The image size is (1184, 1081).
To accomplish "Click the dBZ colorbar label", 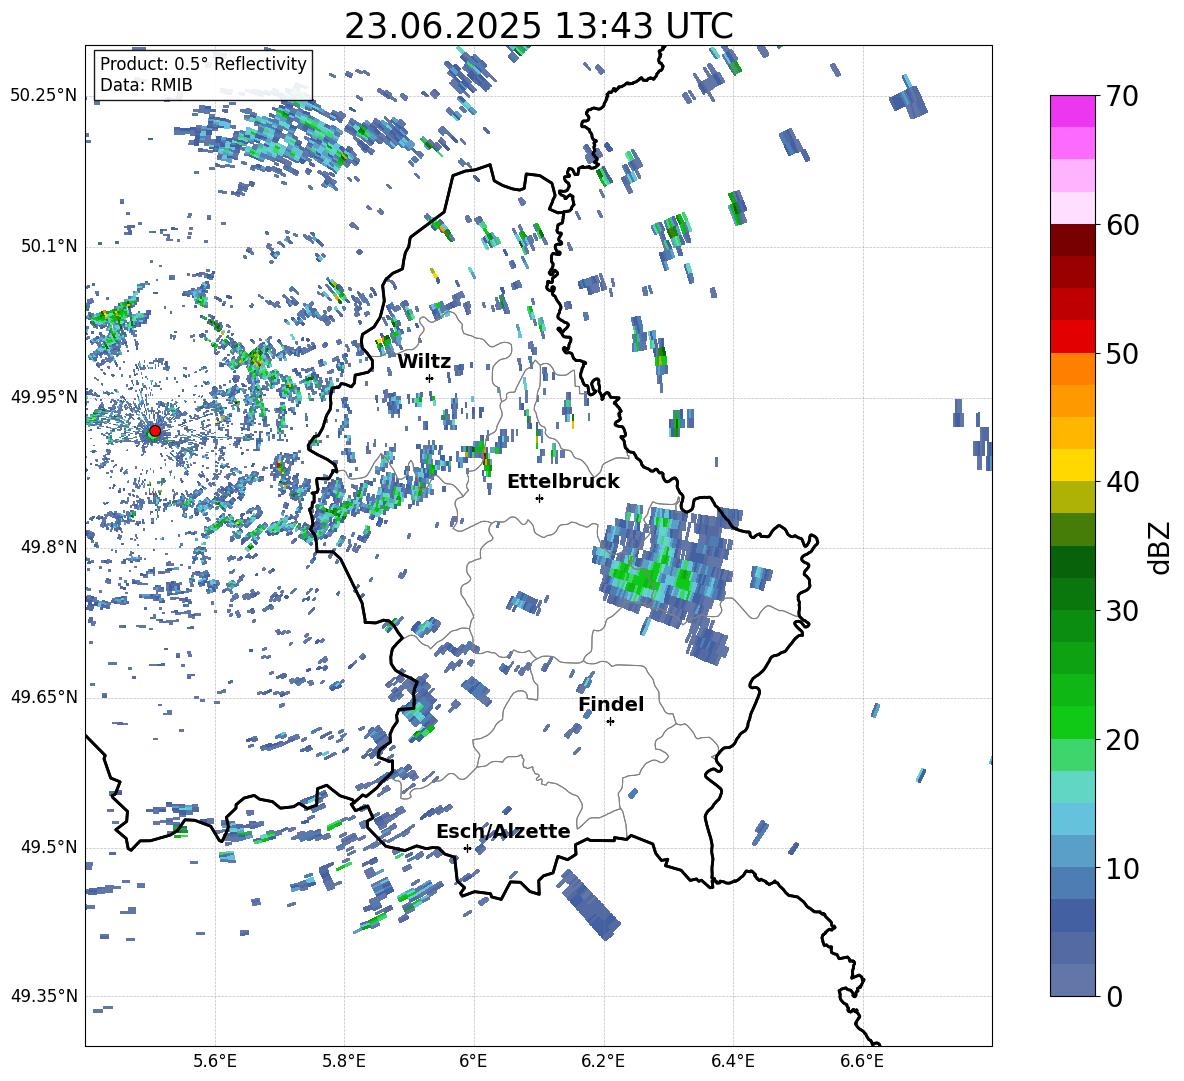I will (1160, 547).
